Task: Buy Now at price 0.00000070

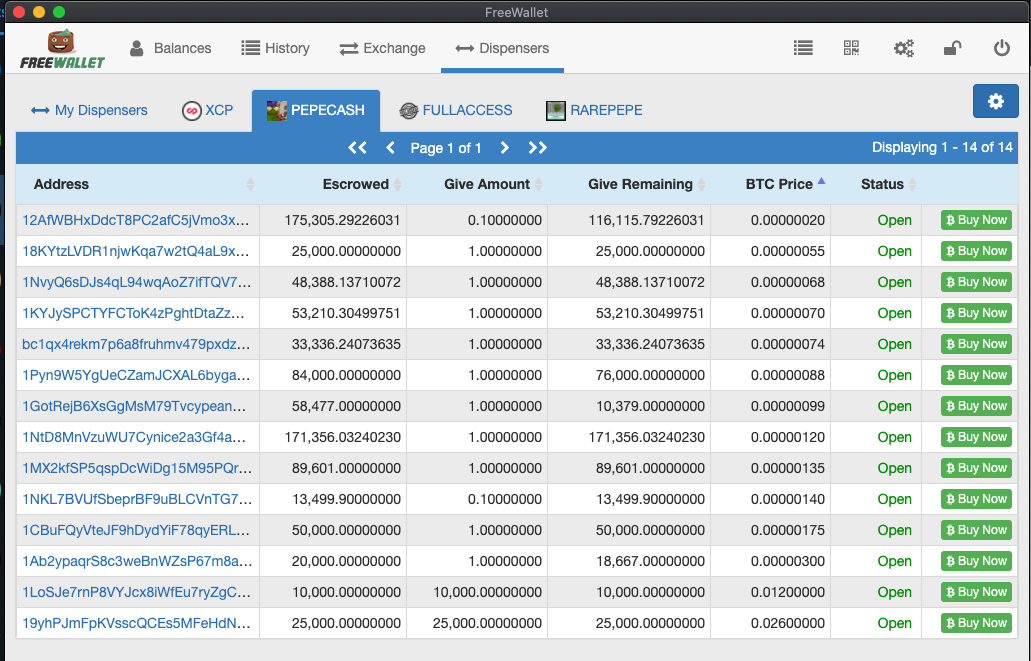Action: point(976,313)
